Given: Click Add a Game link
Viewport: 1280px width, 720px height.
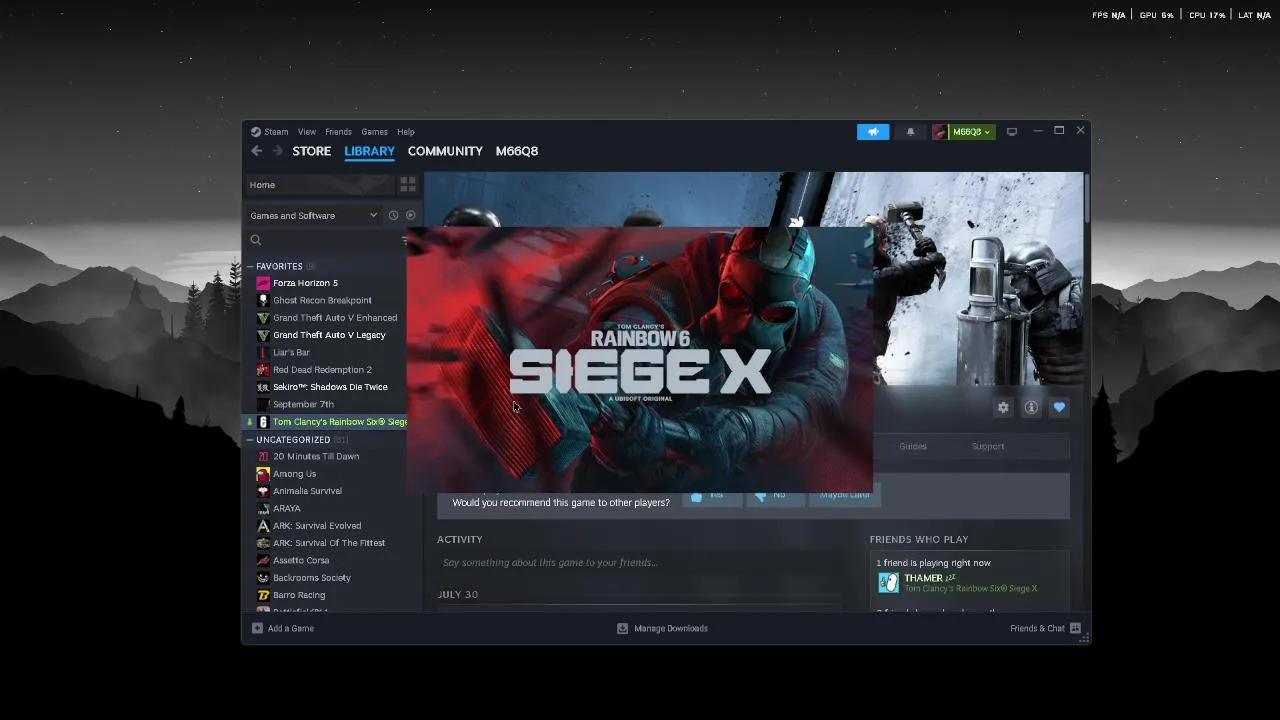Looking at the screenshot, I should (291, 628).
